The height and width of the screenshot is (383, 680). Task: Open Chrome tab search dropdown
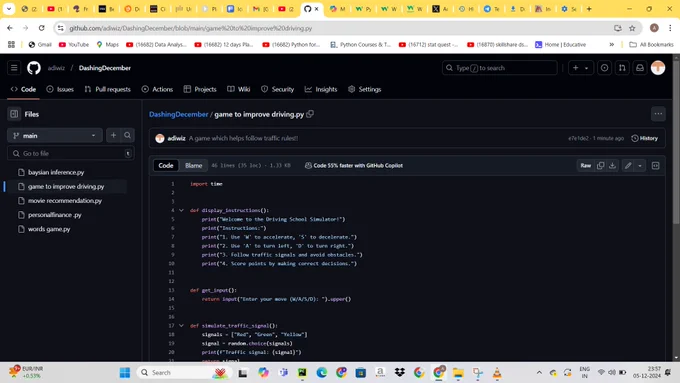point(9,9)
